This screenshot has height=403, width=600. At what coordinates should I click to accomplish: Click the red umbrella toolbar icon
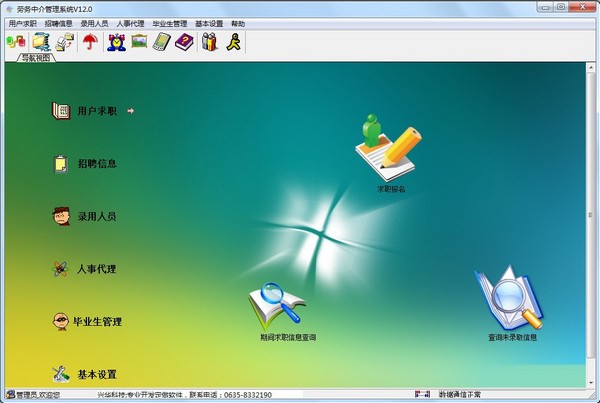click(x=90, y=41)
